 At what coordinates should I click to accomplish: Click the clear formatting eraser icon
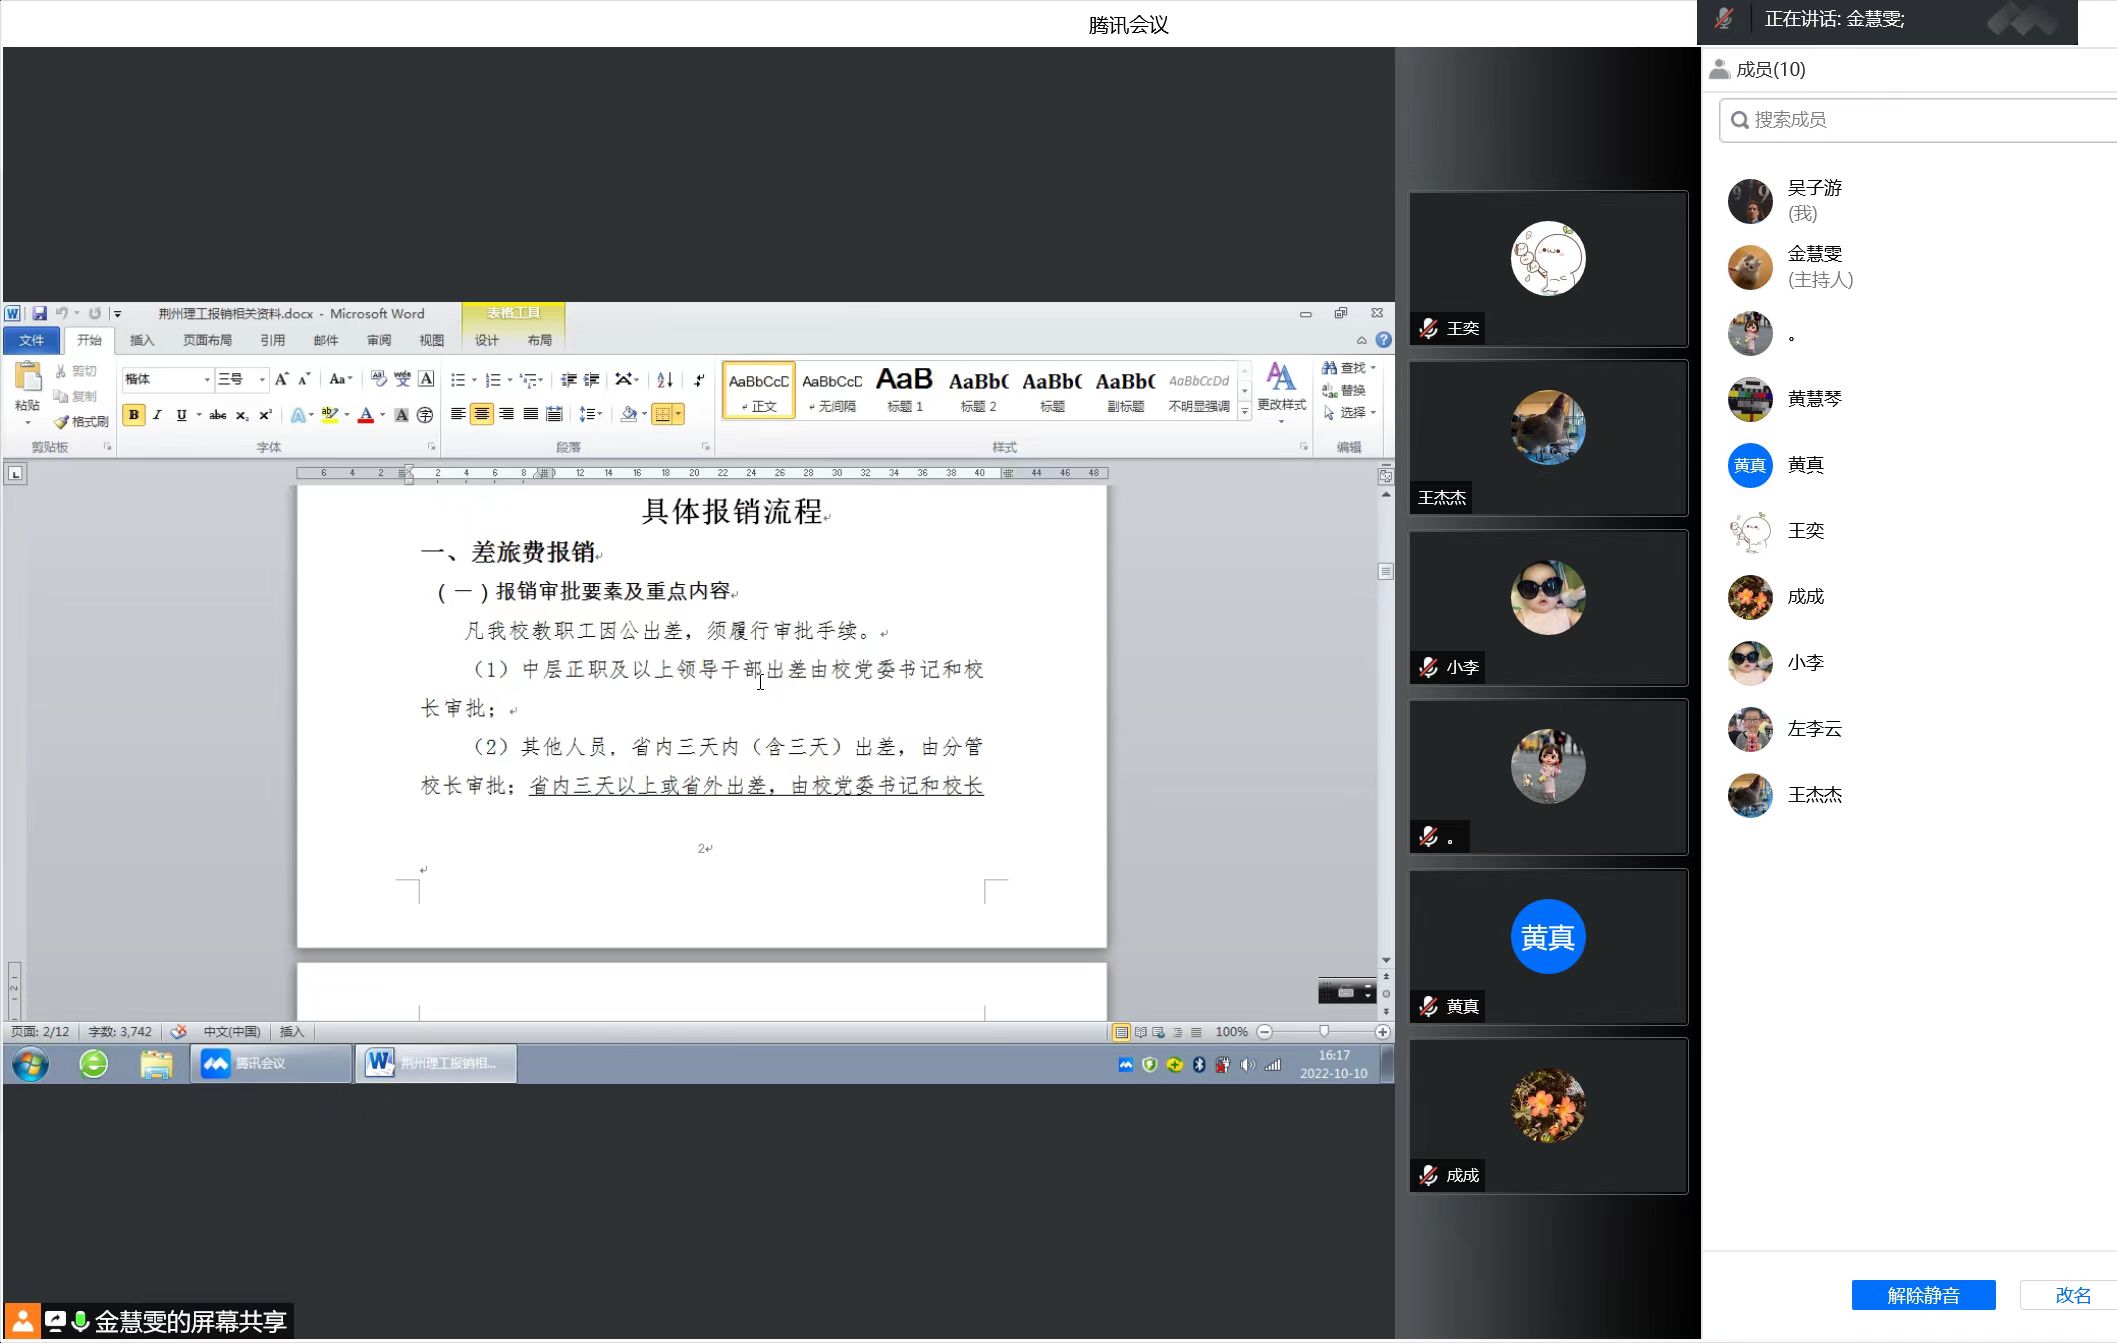click(x=378, y=379)
